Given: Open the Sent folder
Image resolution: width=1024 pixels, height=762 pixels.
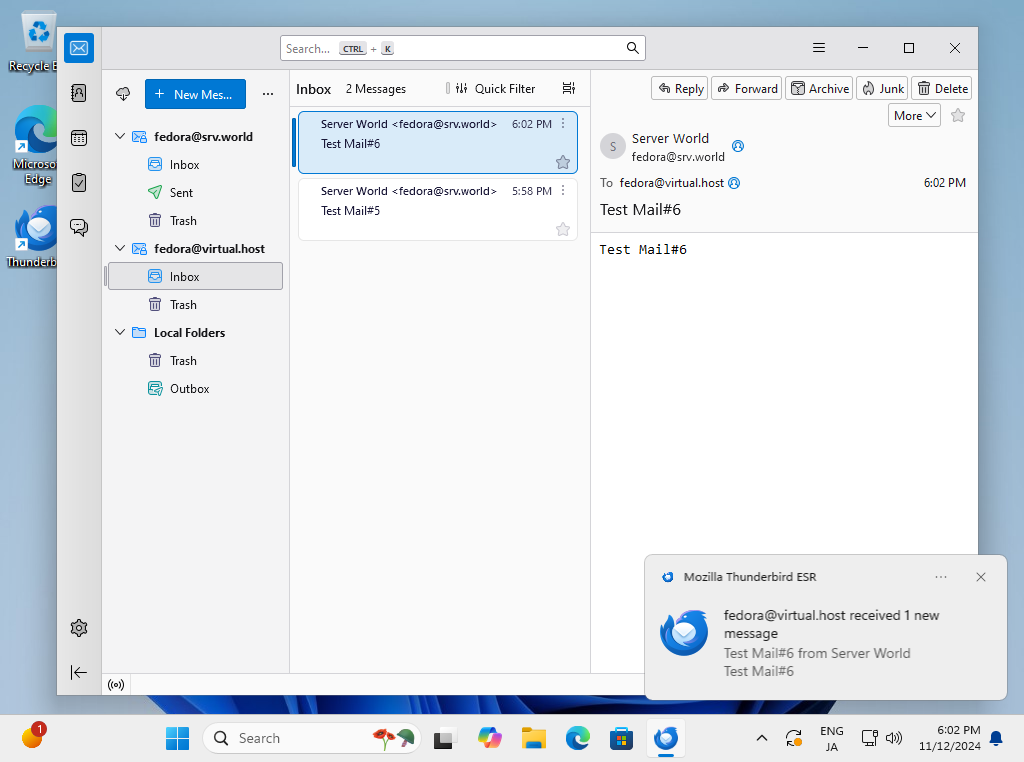Looking at the screenshot, I should pyautogui.click(x=195, y=193).
